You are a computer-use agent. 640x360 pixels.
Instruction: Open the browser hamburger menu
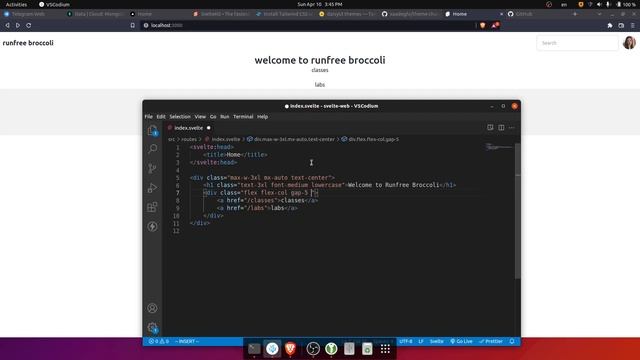633,25
